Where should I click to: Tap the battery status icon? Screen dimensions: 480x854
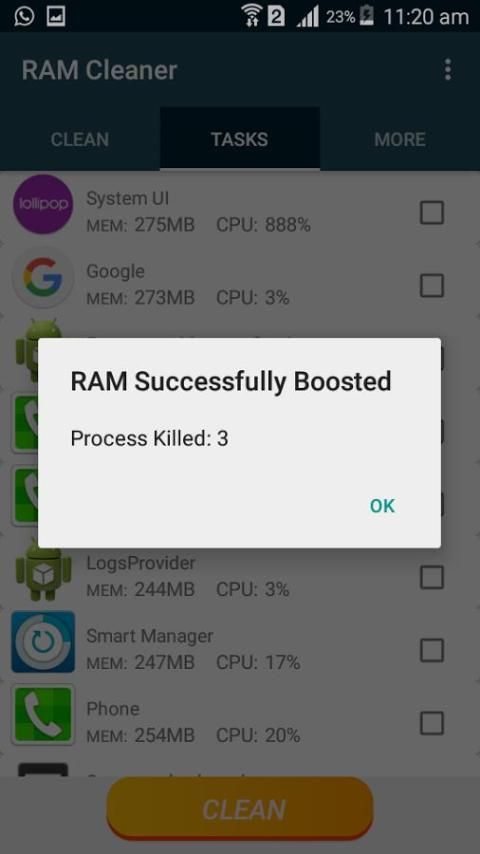tap(368, 16)
